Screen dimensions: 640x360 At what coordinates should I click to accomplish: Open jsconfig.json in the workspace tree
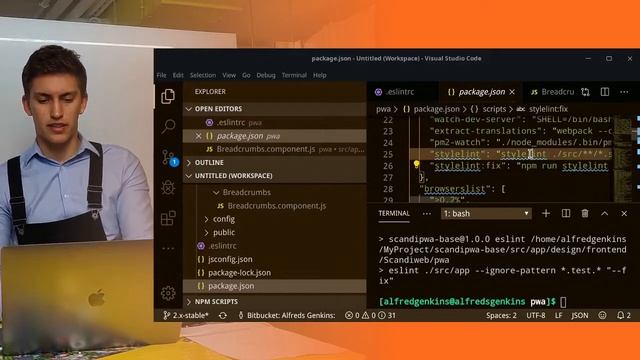tap(274, 259)
